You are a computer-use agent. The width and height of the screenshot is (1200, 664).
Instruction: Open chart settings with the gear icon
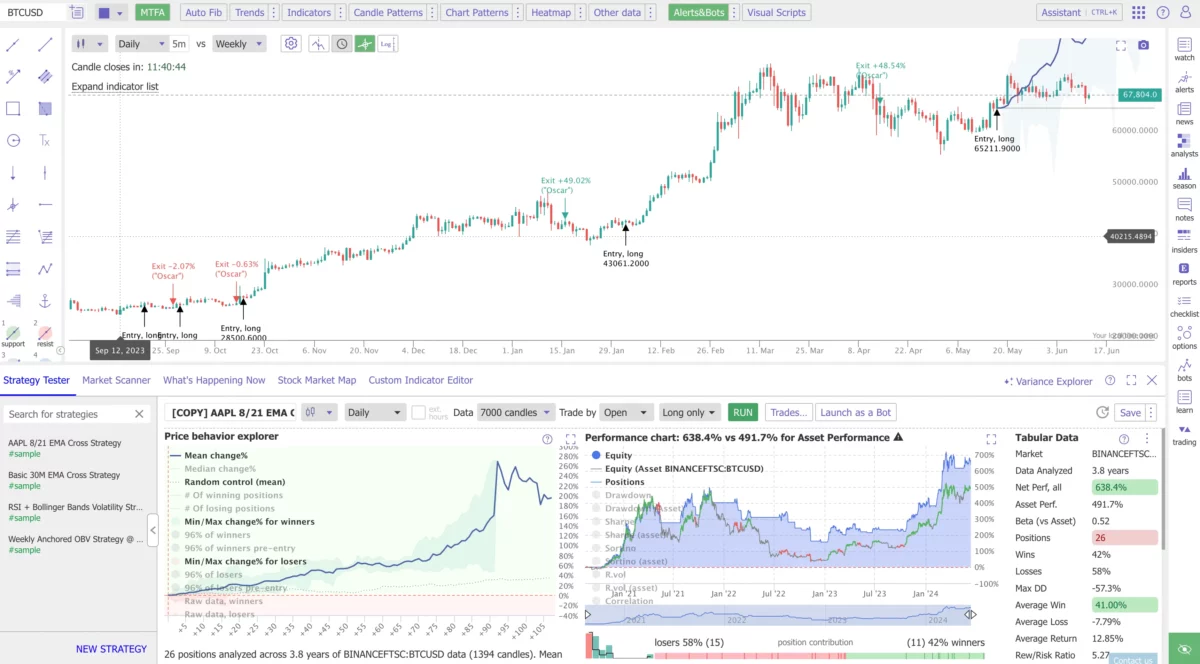[x=290, y=43]
